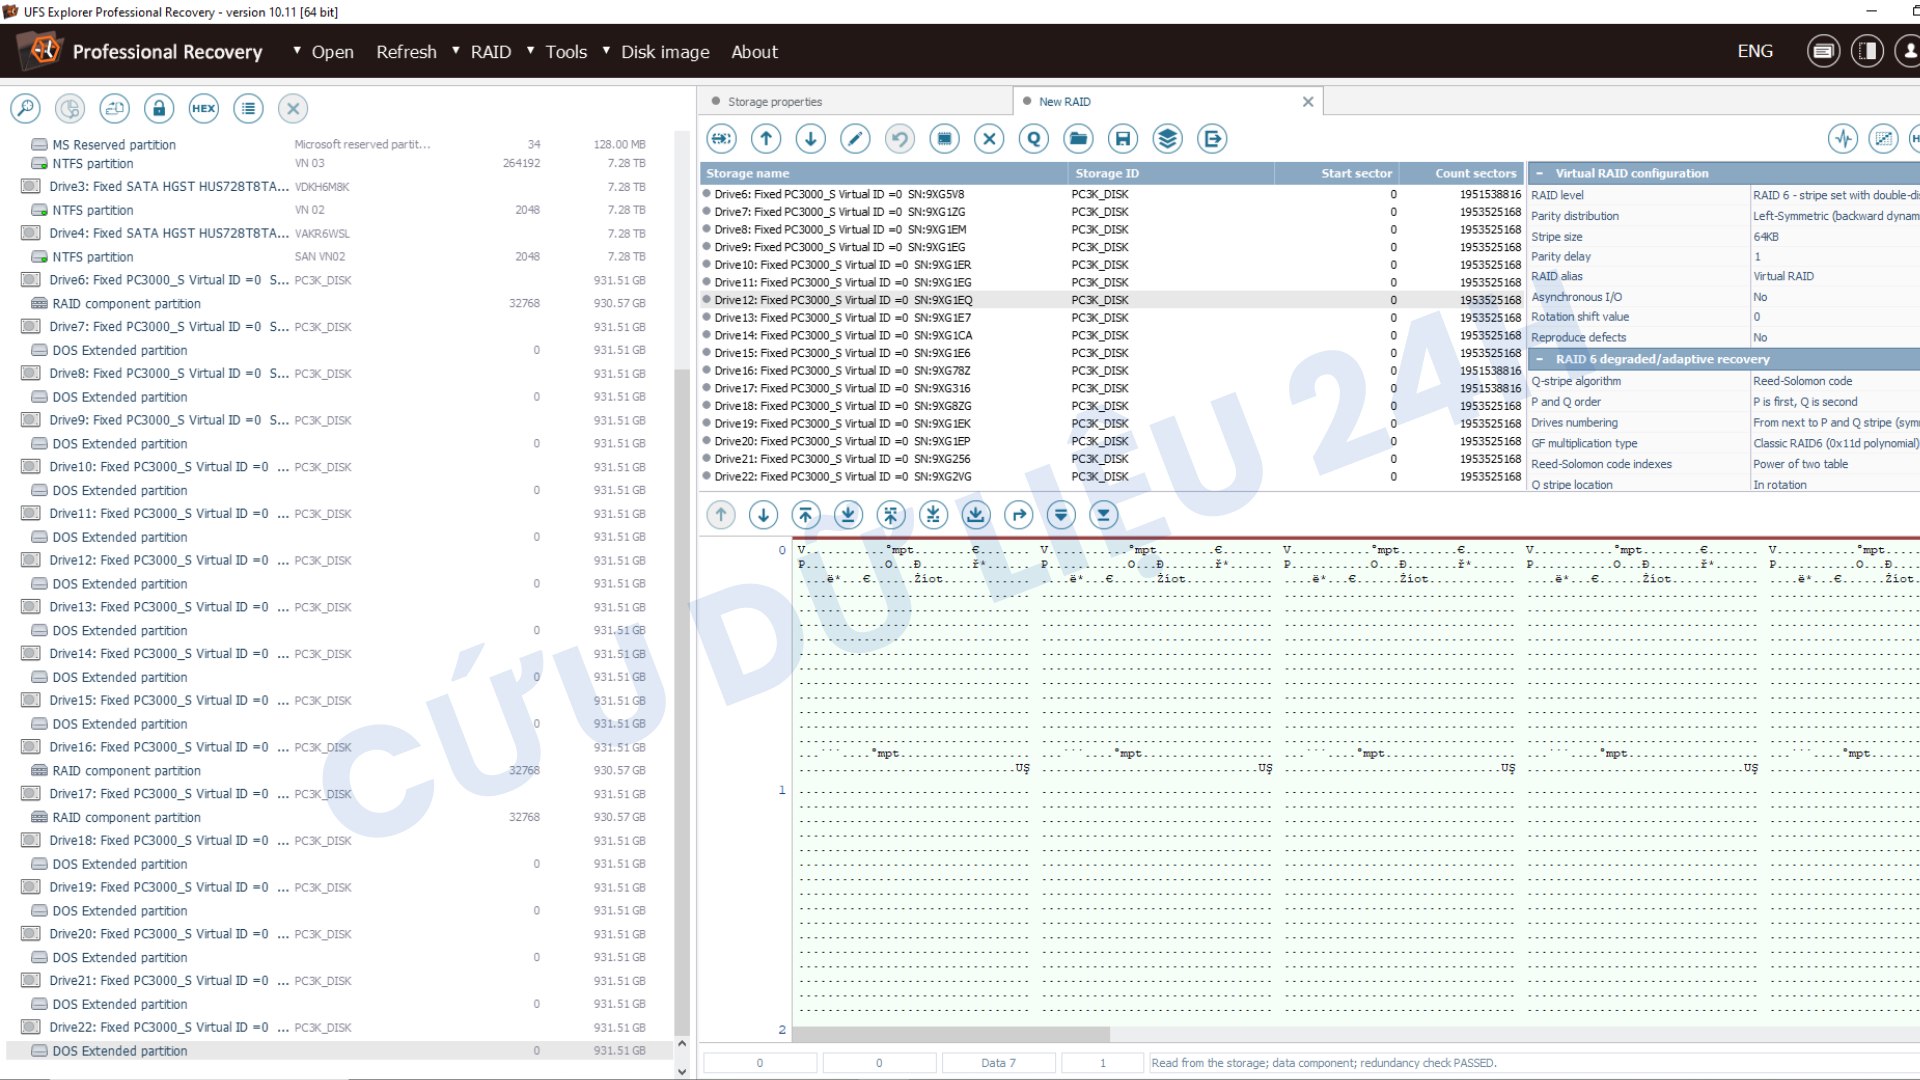The width and height of the screenshot is (1920, 1080).
Task: Click the pulse waveform icon
Action: click(x=1843, y=139)
